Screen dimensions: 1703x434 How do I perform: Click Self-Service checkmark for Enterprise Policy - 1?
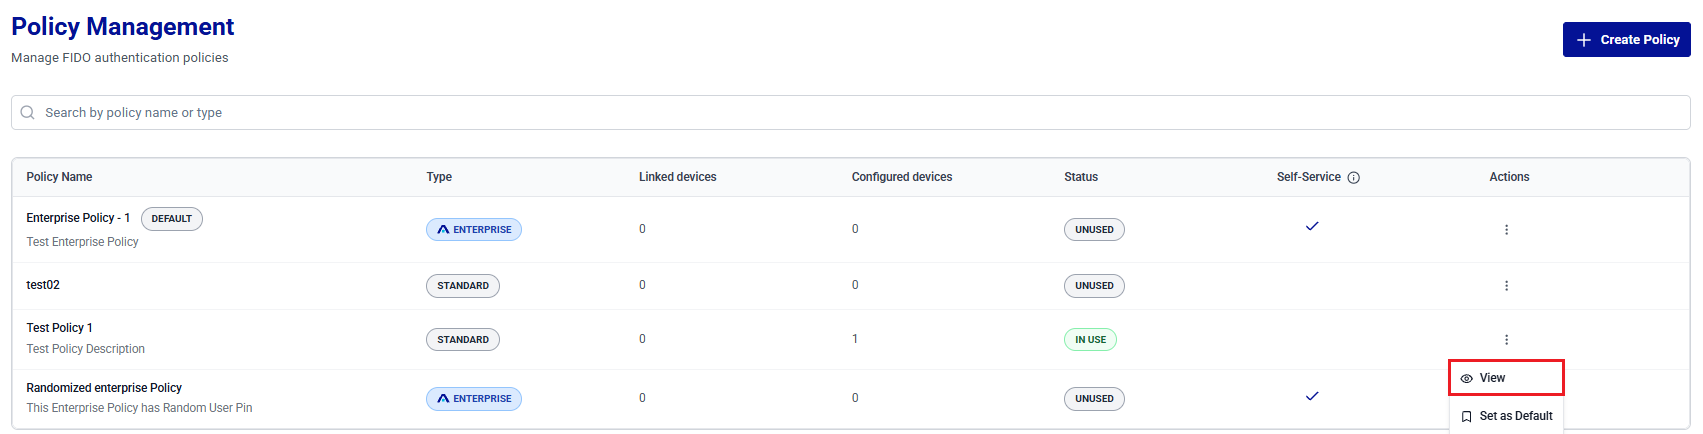click(1312, 226)
